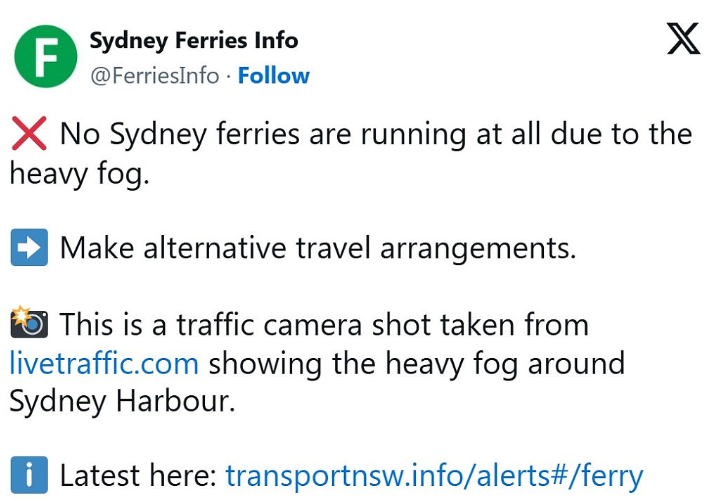
Task: Click the 'heavy fog.' text line
Action: click(x=80, y=175)
